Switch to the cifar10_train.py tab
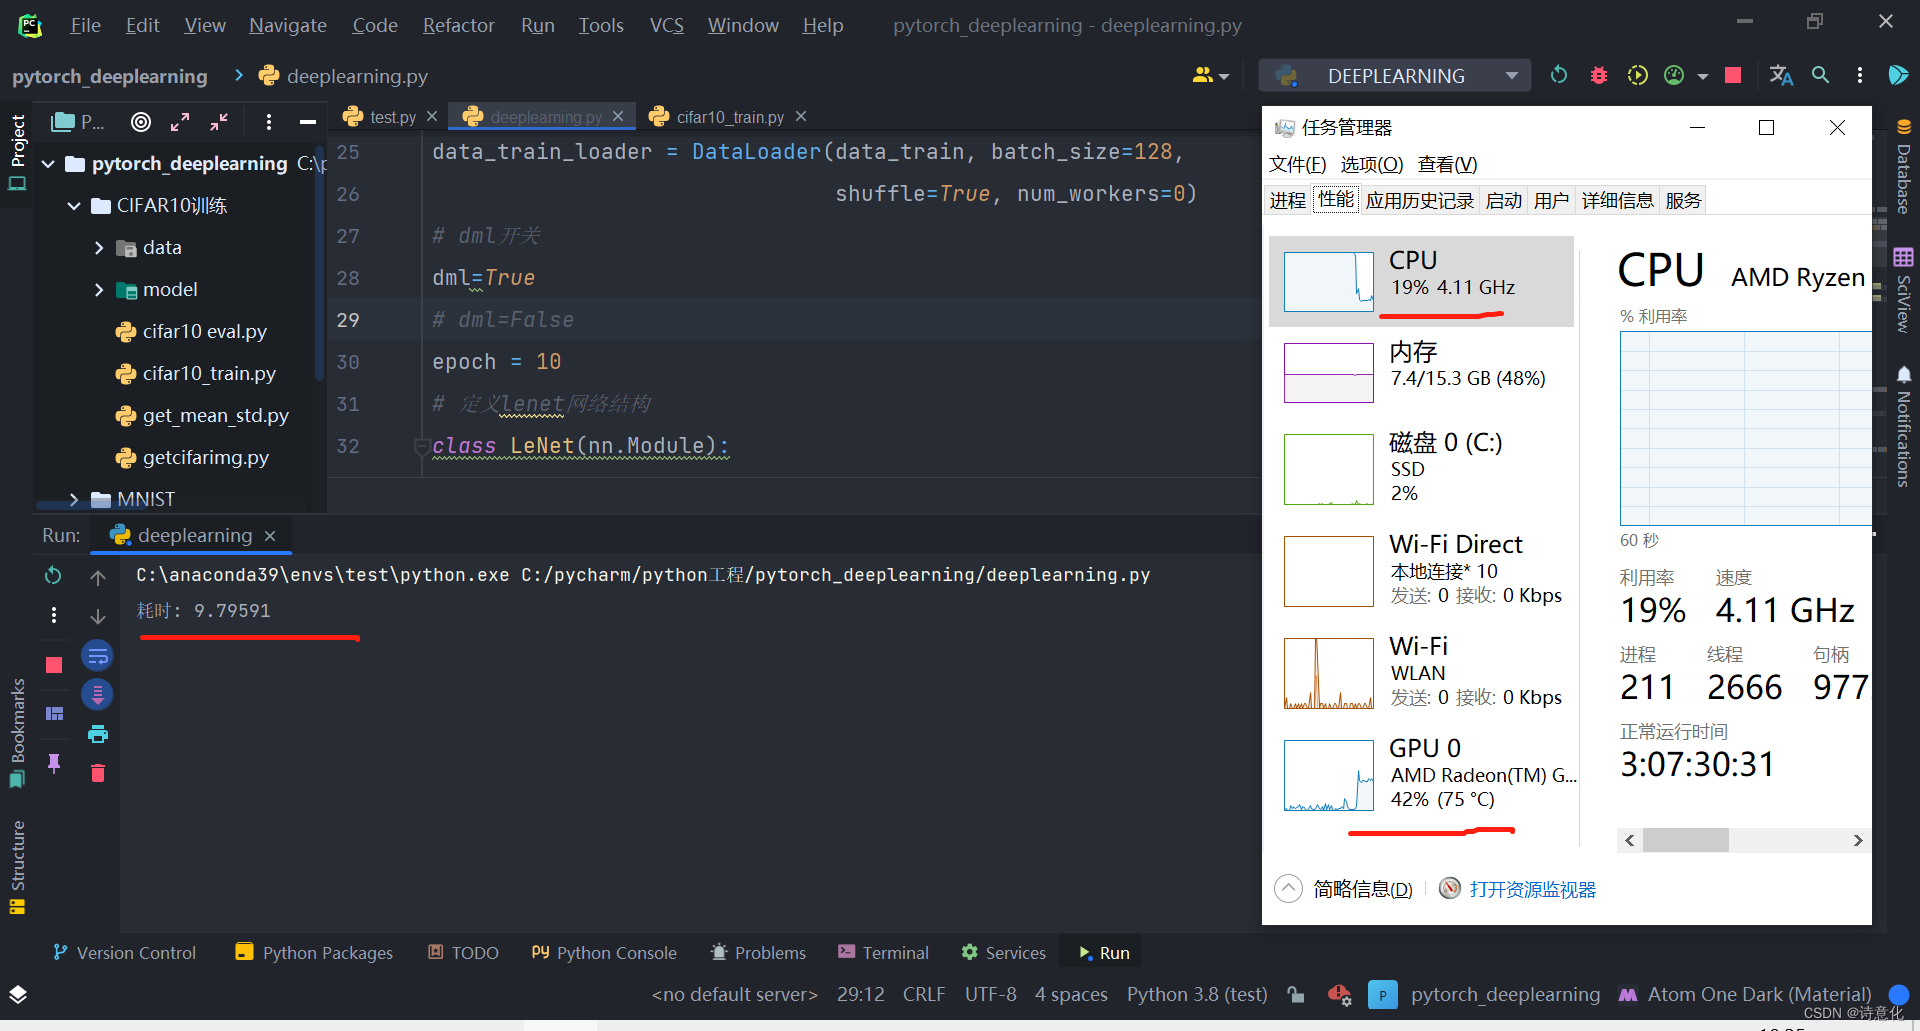 (x=728, y=117)
